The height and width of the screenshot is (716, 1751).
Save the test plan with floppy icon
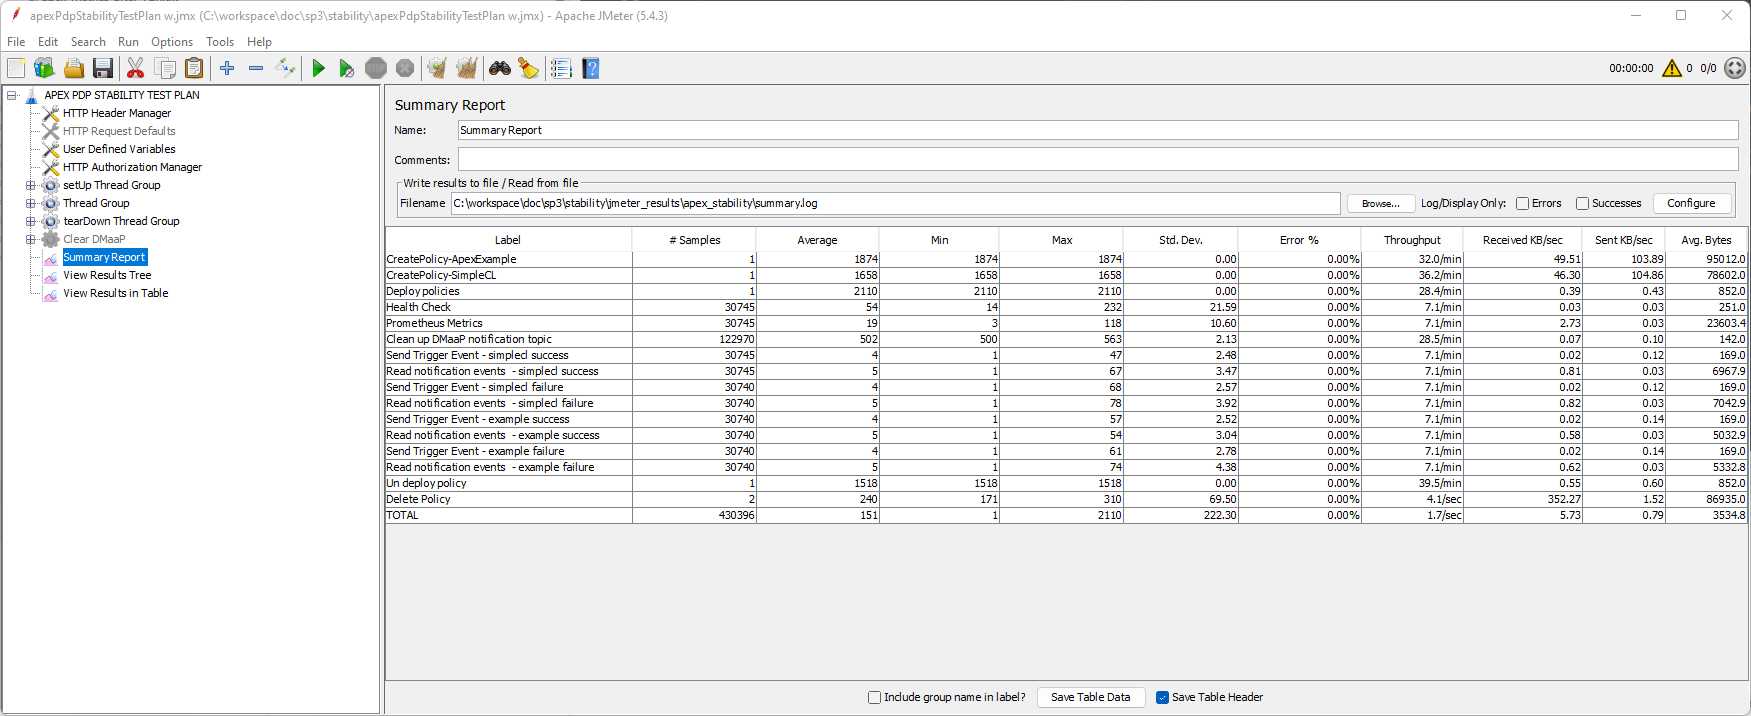pyautogui.click(x=102, y=68)
